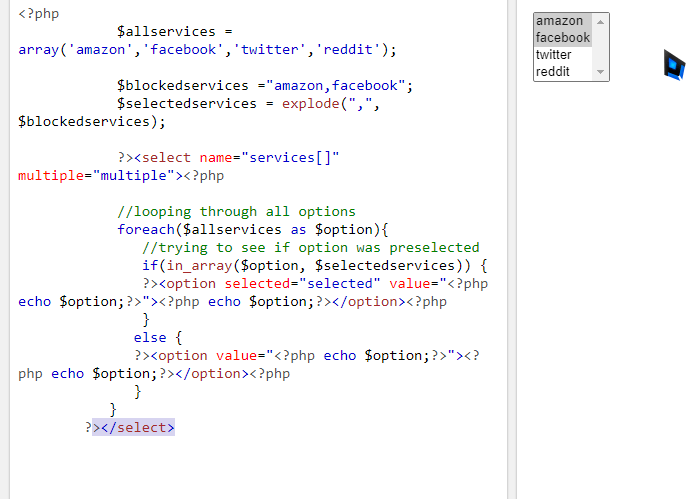Click the "//trying to see if option was preselected" comment

[311, 248]
